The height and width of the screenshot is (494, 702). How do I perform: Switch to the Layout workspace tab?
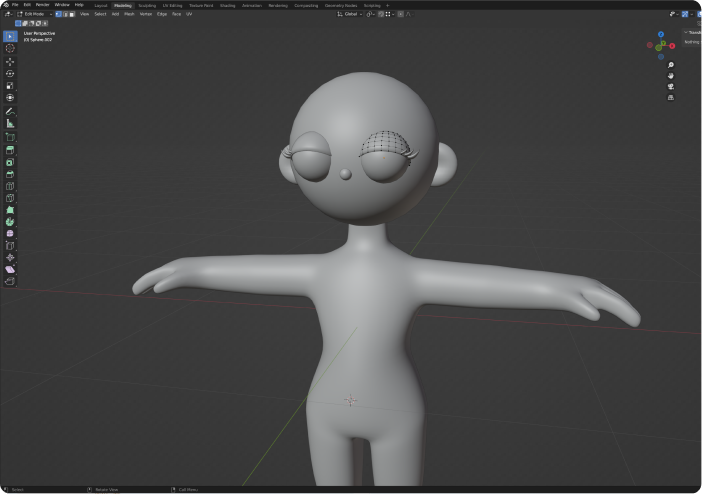tap(101, 5)
